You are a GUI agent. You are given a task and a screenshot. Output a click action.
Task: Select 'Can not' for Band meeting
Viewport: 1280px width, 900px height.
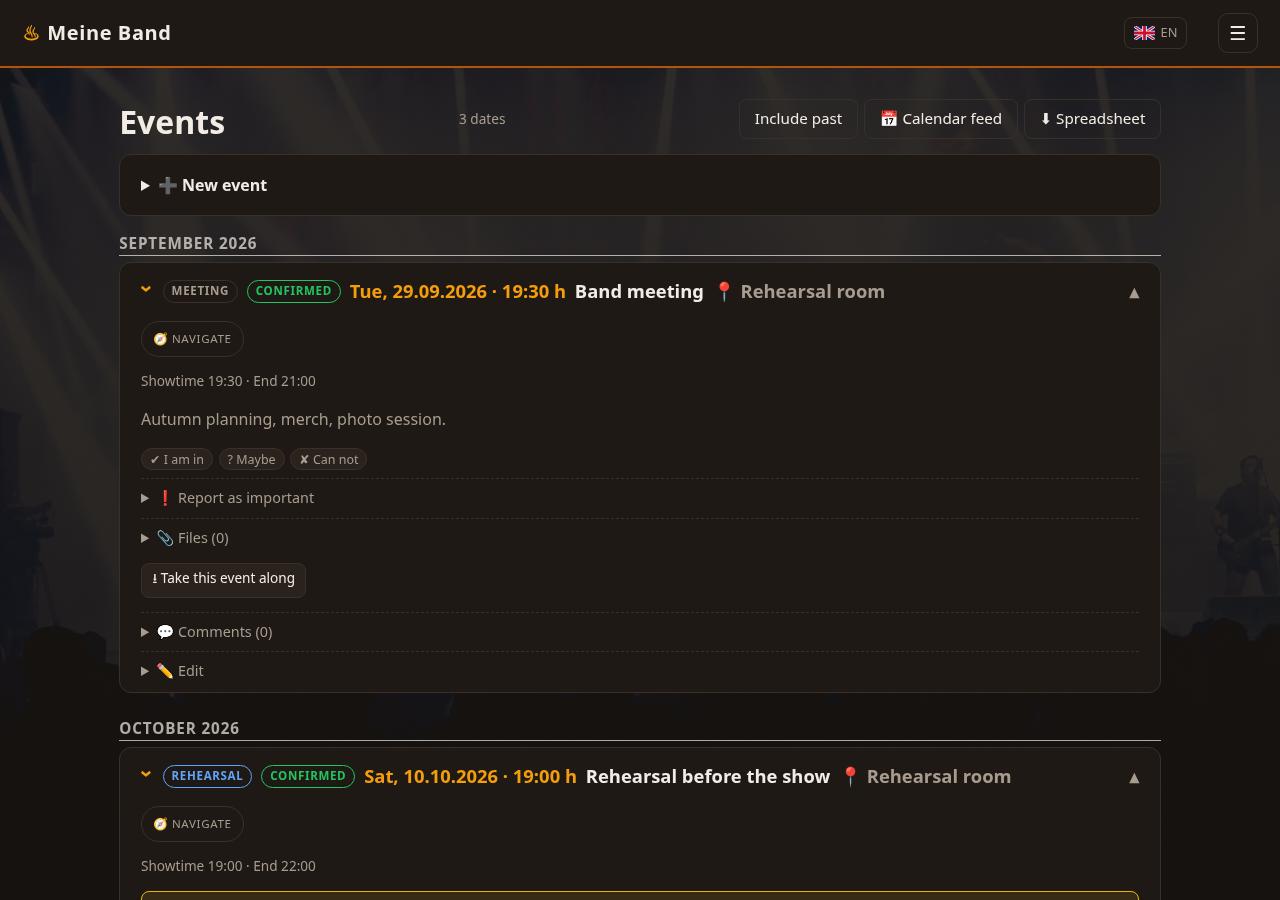click(328, 460)
